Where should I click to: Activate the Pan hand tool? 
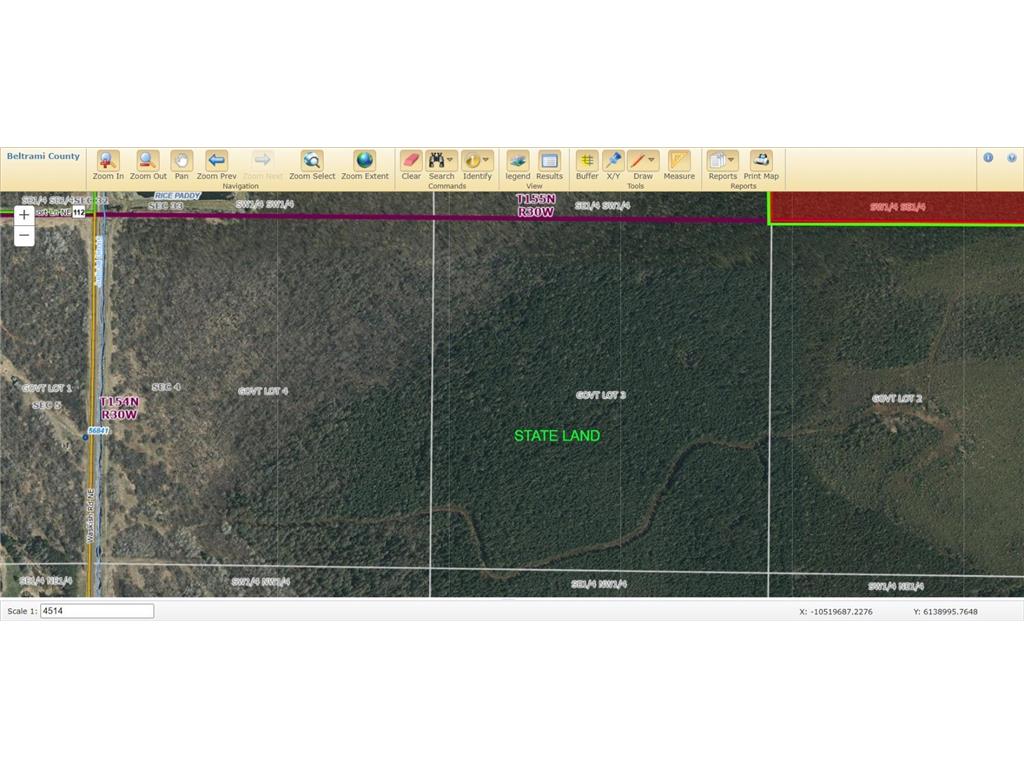click(181, 161)
